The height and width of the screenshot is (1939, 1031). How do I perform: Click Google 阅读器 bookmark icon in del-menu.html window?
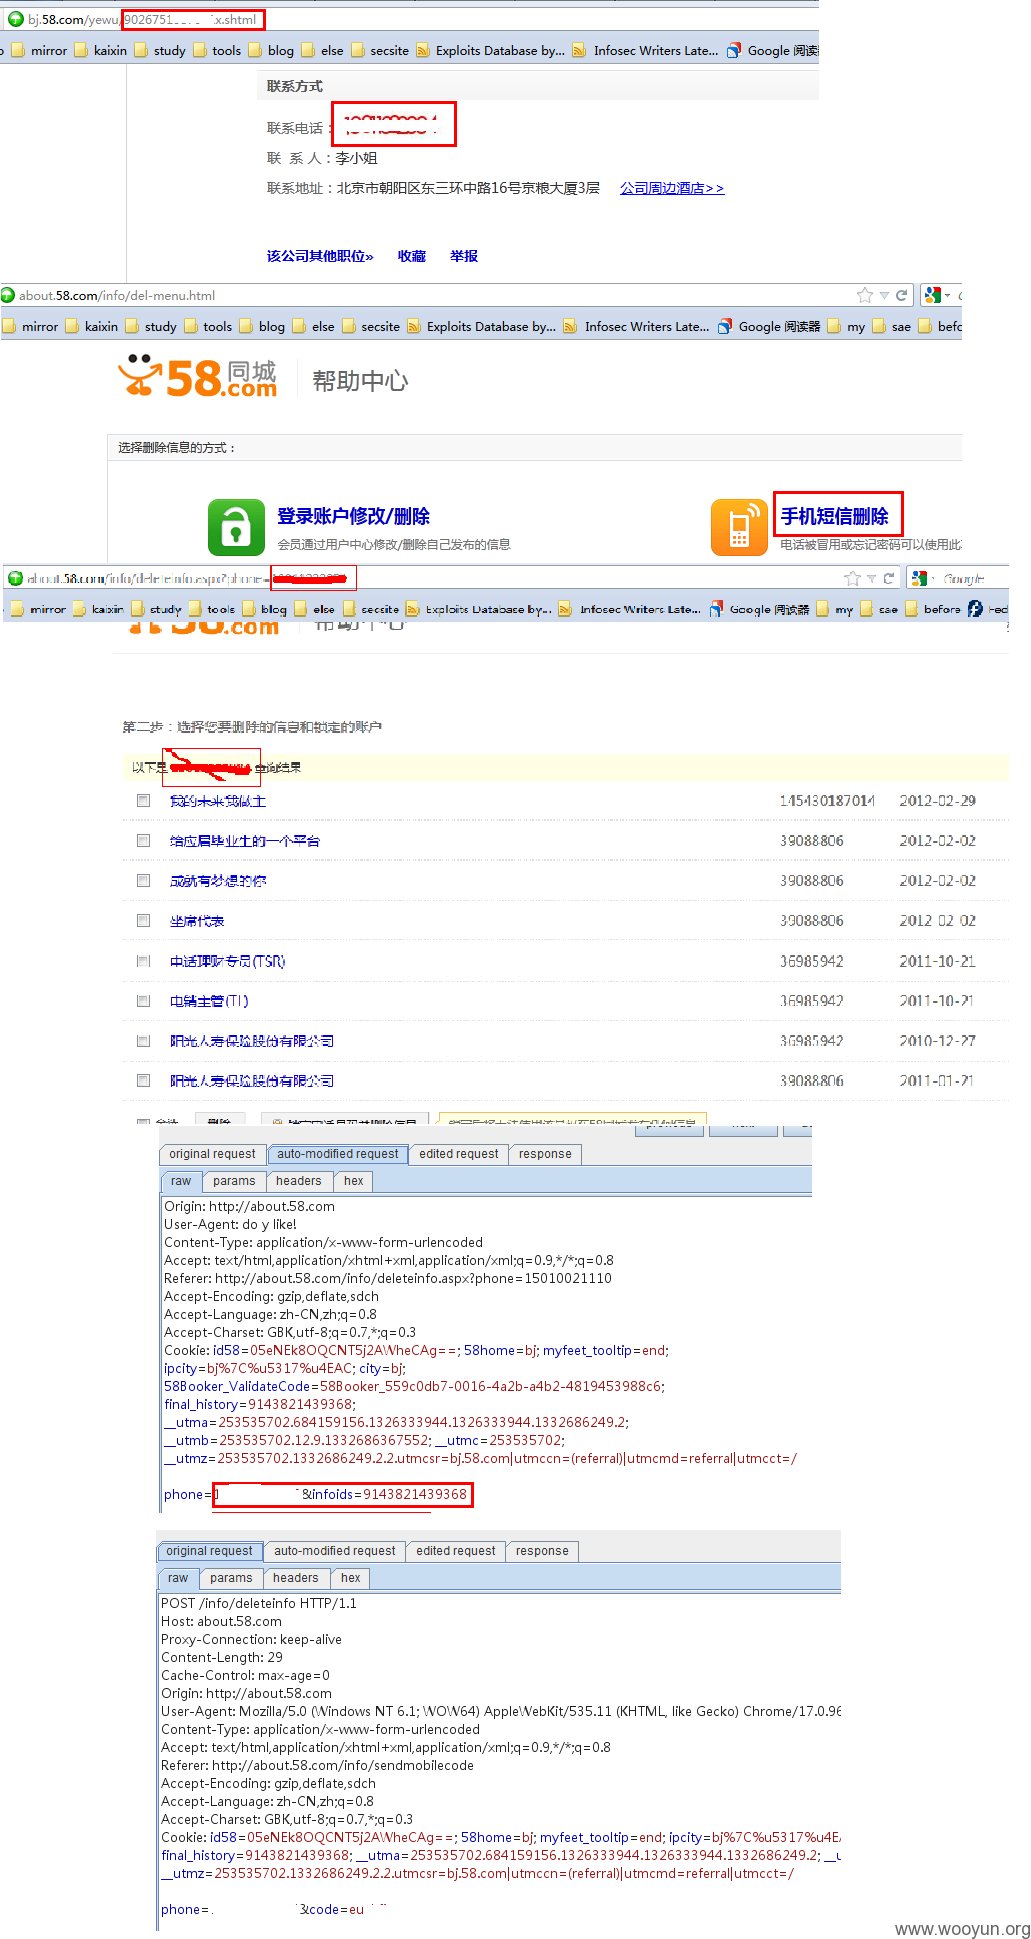pos(726,326)
